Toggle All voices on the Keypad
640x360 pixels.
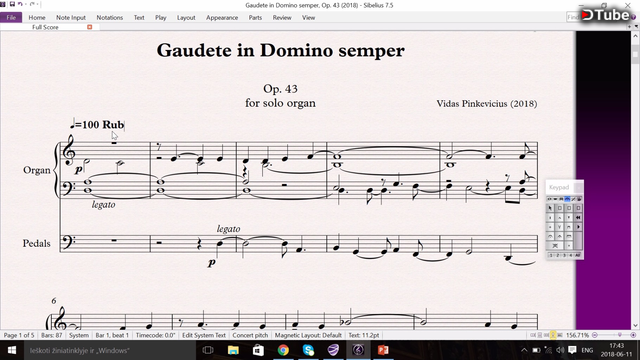(x=578, y=256)
